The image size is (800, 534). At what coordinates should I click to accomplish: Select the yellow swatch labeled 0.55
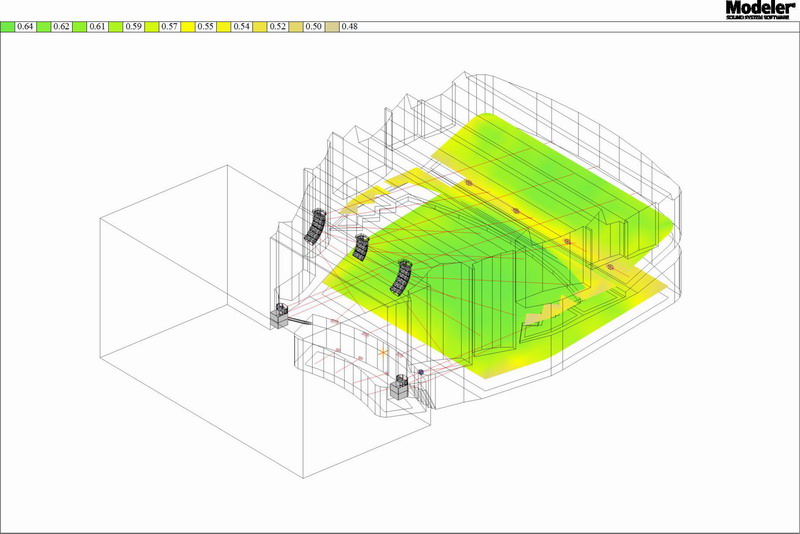point(187,26)
